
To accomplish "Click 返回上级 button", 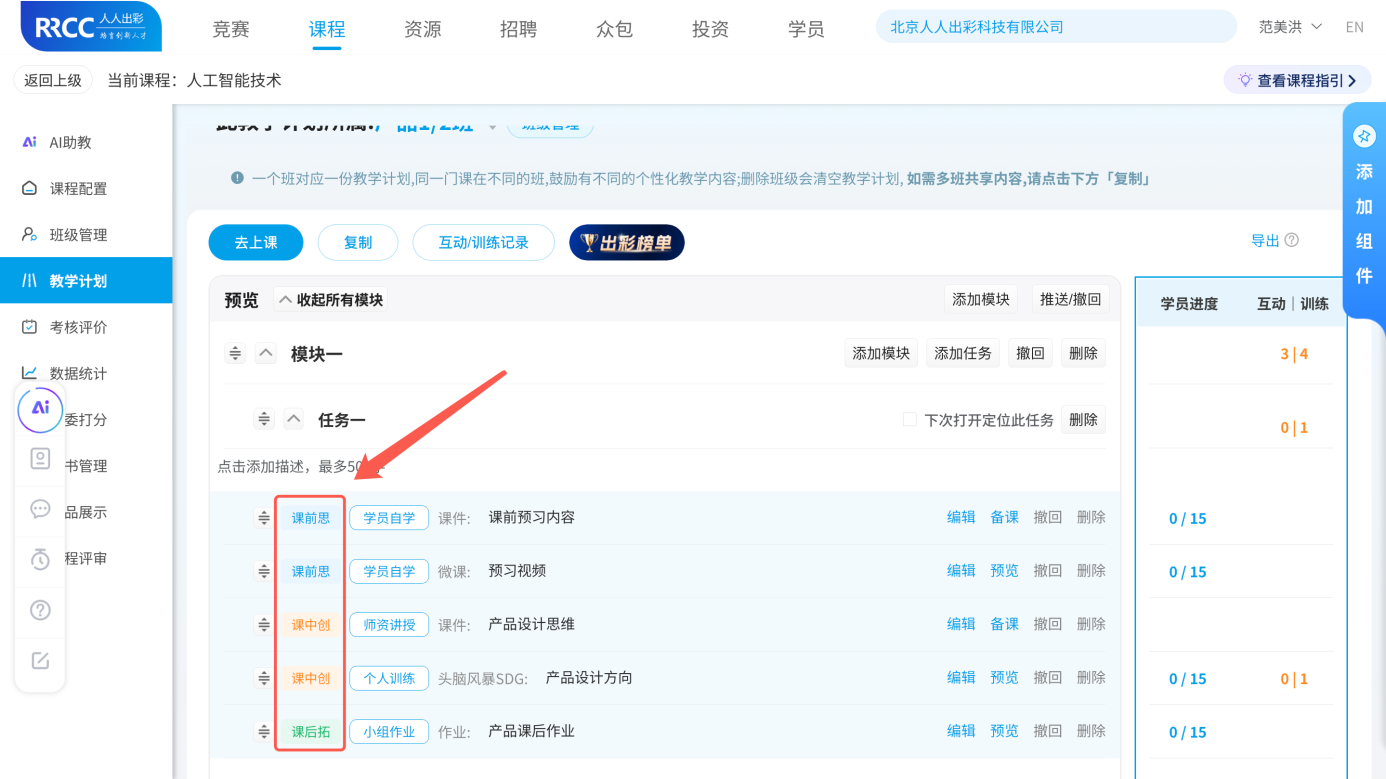I will pyautogui.click(x=53, y=80).
